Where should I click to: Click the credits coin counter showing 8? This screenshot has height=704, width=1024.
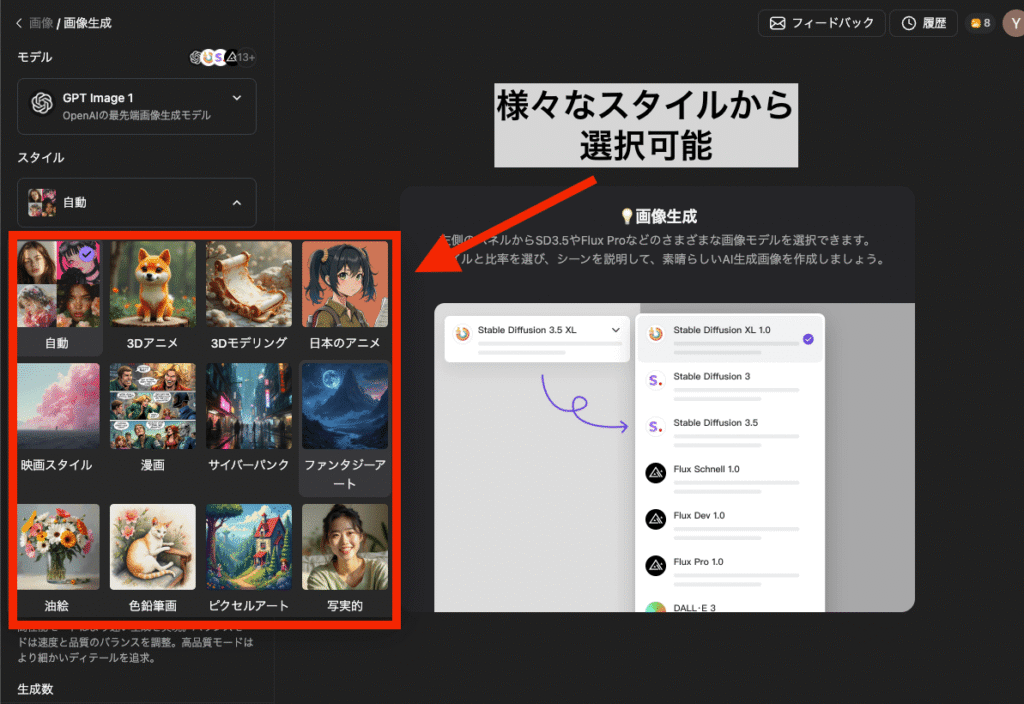[980, 23]
